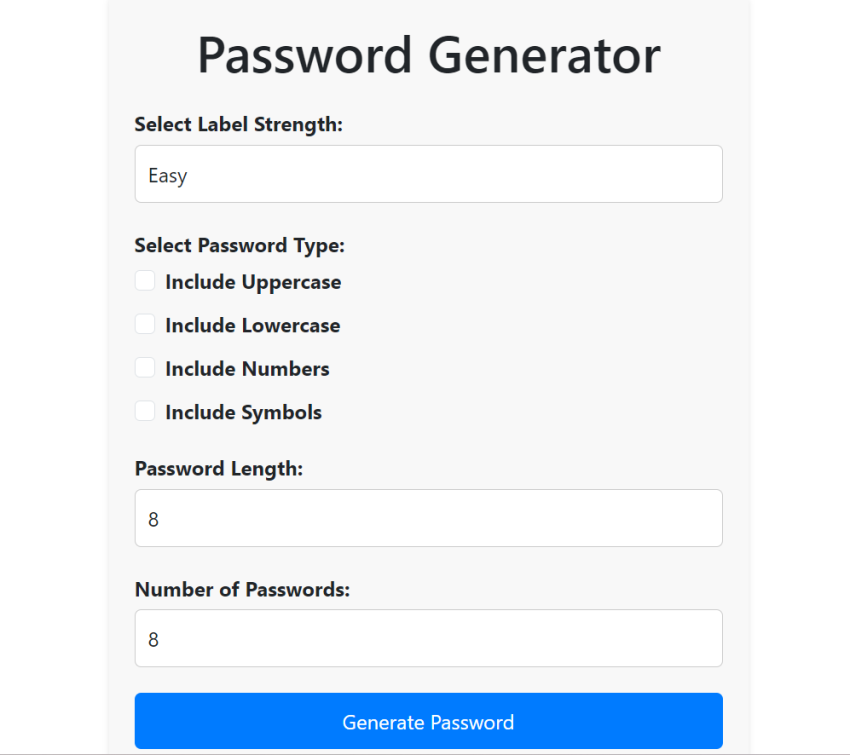The width and height of the screenshot is (850, 755).
Task: Click the Generate Password button
Action: click(x=428, y=721)
